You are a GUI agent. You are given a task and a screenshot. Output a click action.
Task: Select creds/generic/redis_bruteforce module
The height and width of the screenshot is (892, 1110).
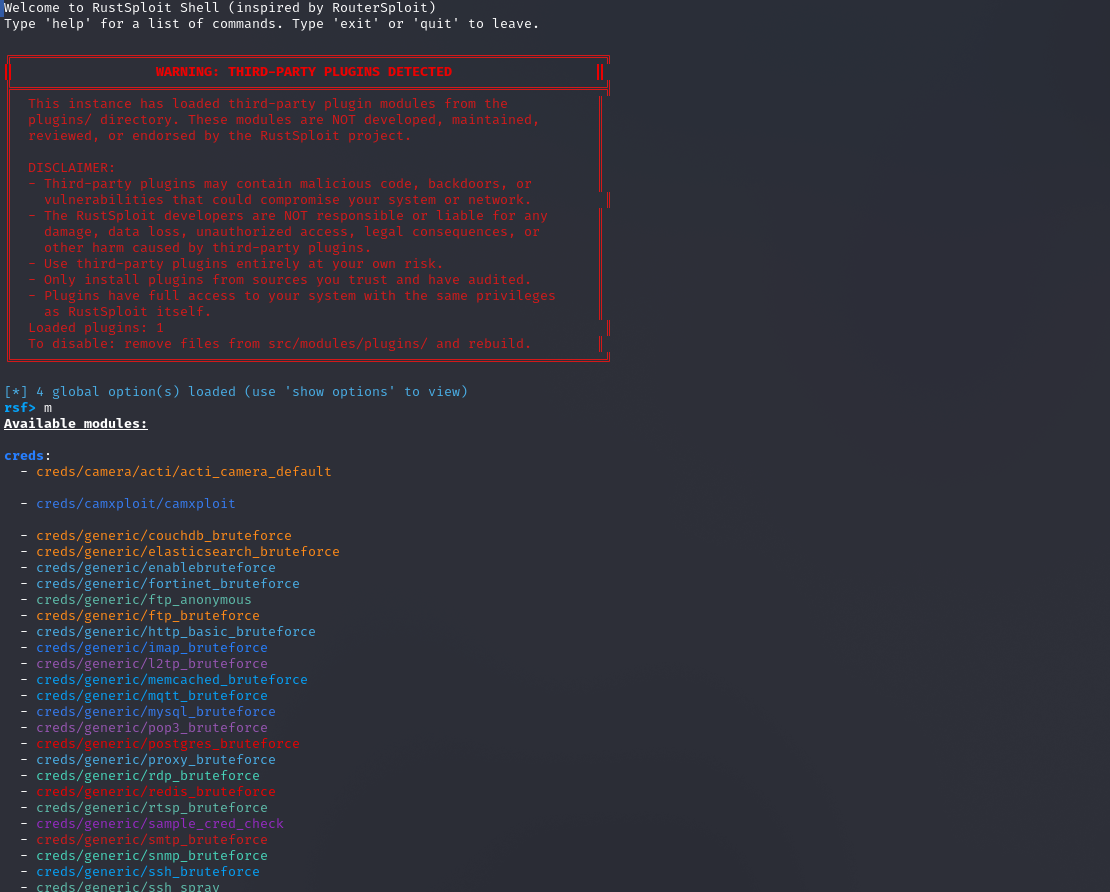(156, 791)
